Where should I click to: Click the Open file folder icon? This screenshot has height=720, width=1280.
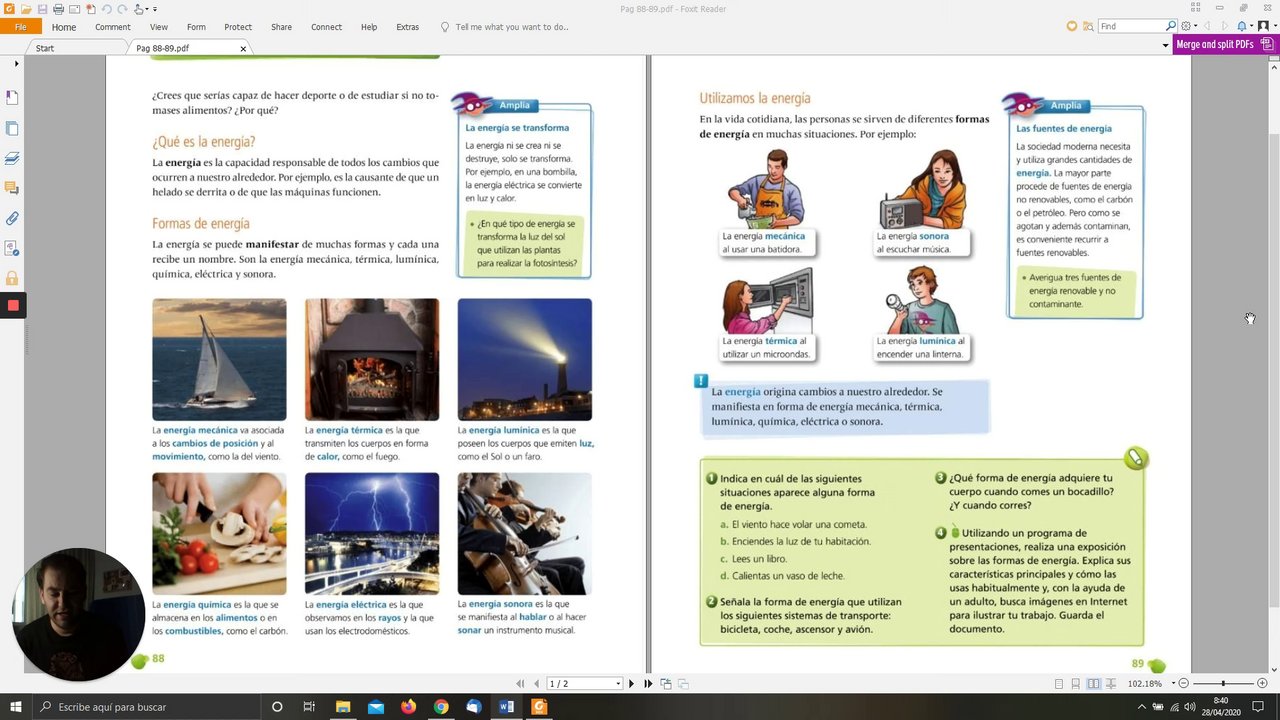pos(26,9)
